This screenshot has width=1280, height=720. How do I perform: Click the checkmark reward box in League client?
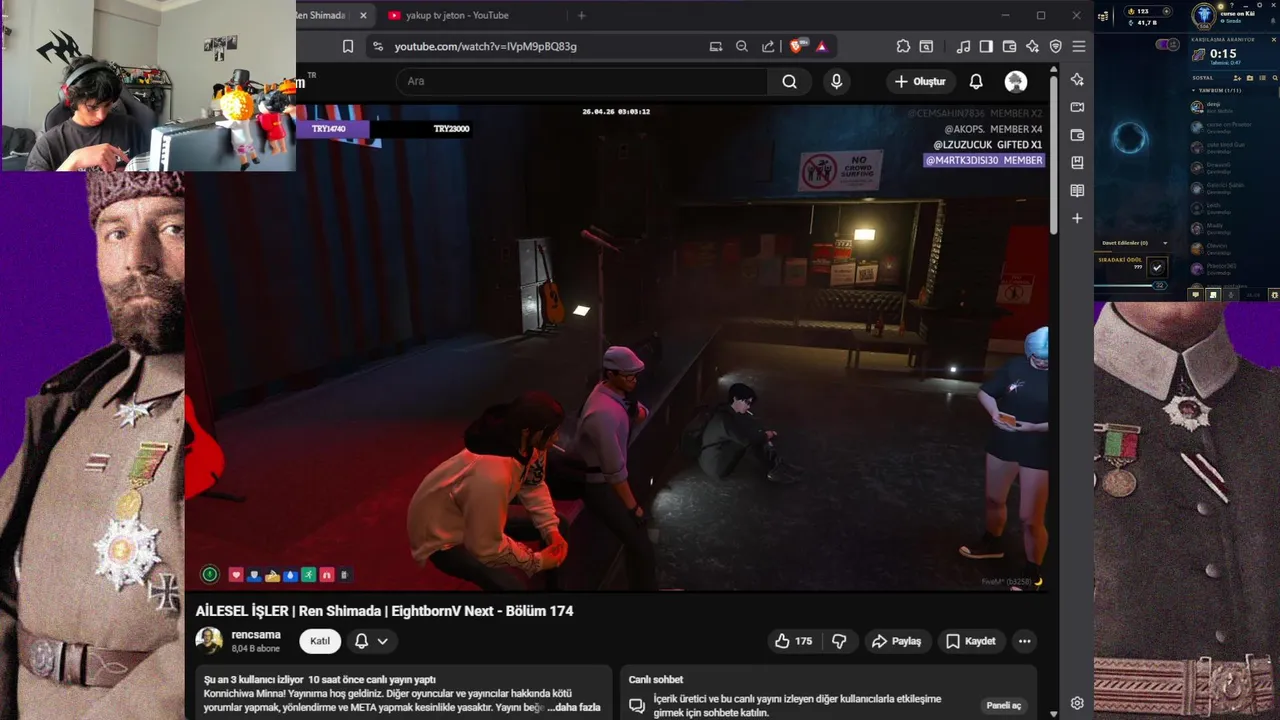(1157, 267)
